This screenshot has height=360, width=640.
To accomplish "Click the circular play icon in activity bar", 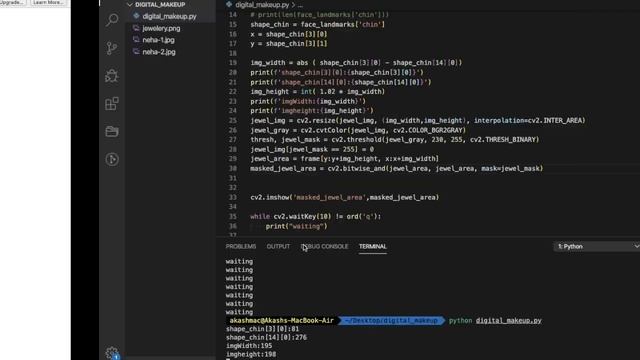I will click(112, 159).
